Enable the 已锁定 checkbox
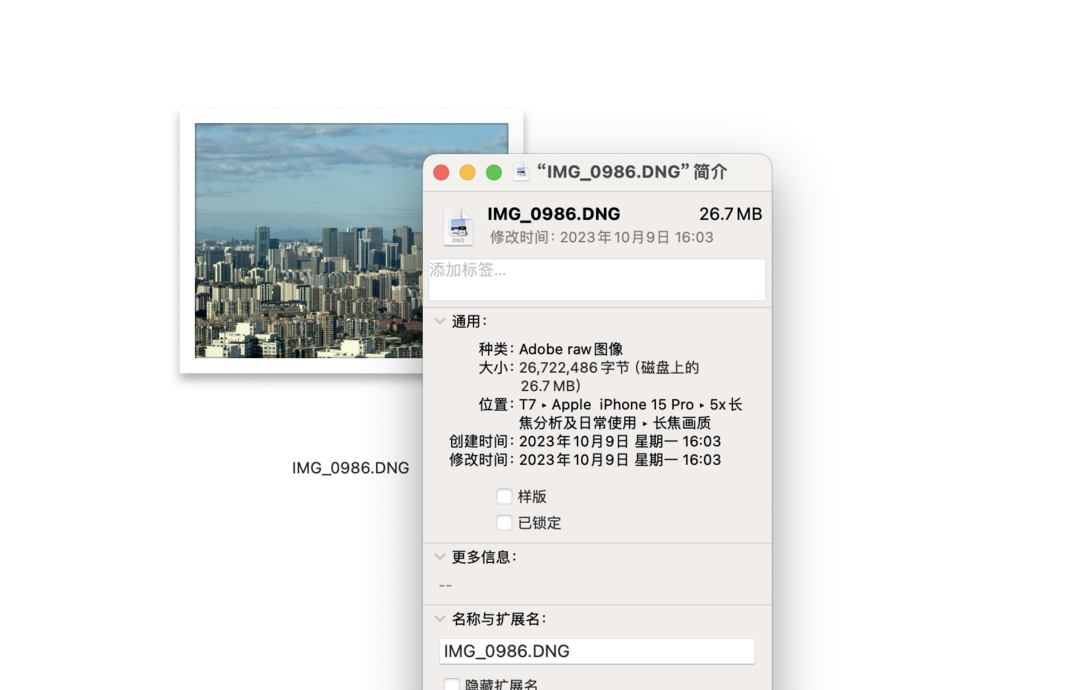 505,523
